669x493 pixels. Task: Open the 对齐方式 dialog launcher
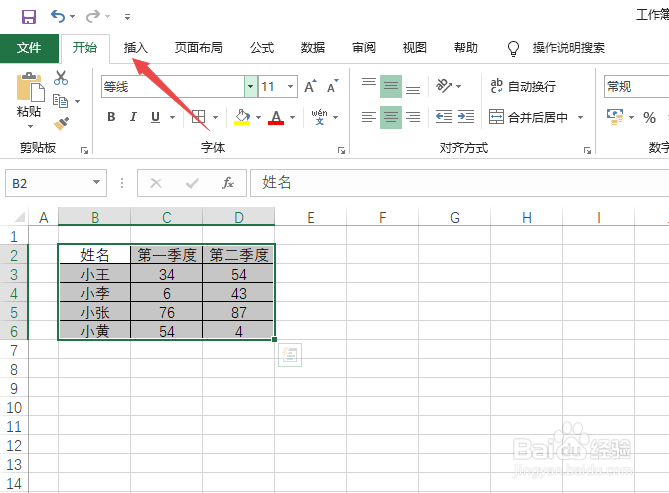(x=588, y=150)
